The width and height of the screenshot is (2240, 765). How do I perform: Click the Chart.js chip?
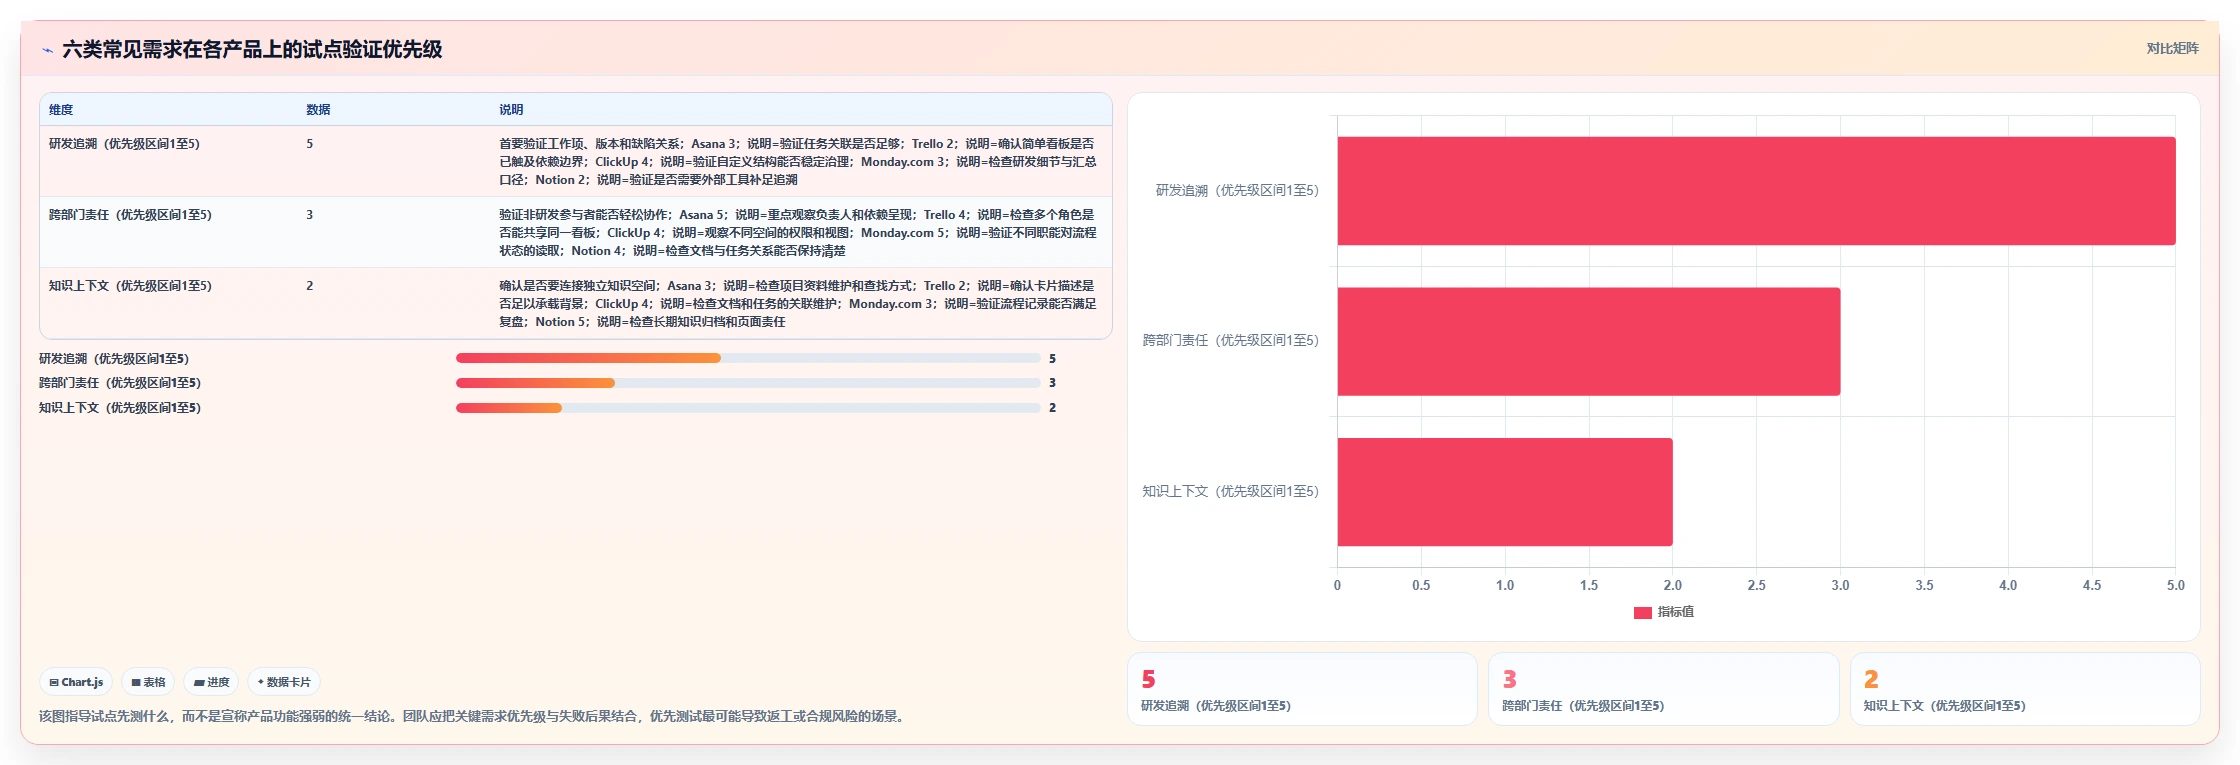click(76, 682)
